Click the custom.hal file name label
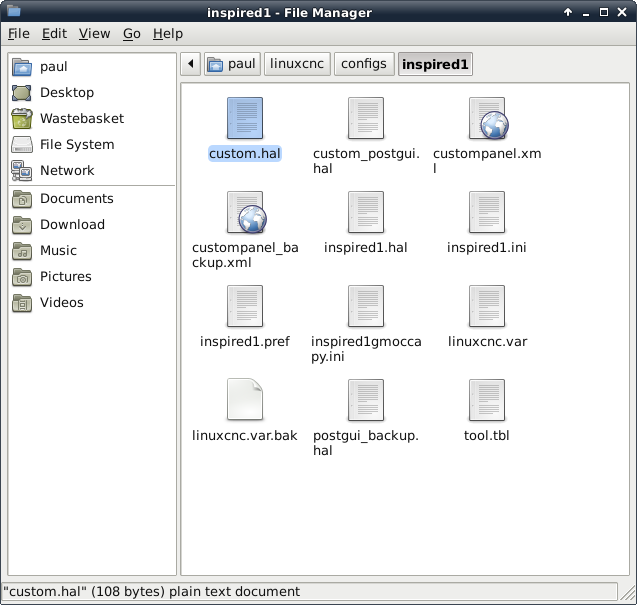This screenshot has height=605, width=637. point(245,154)
